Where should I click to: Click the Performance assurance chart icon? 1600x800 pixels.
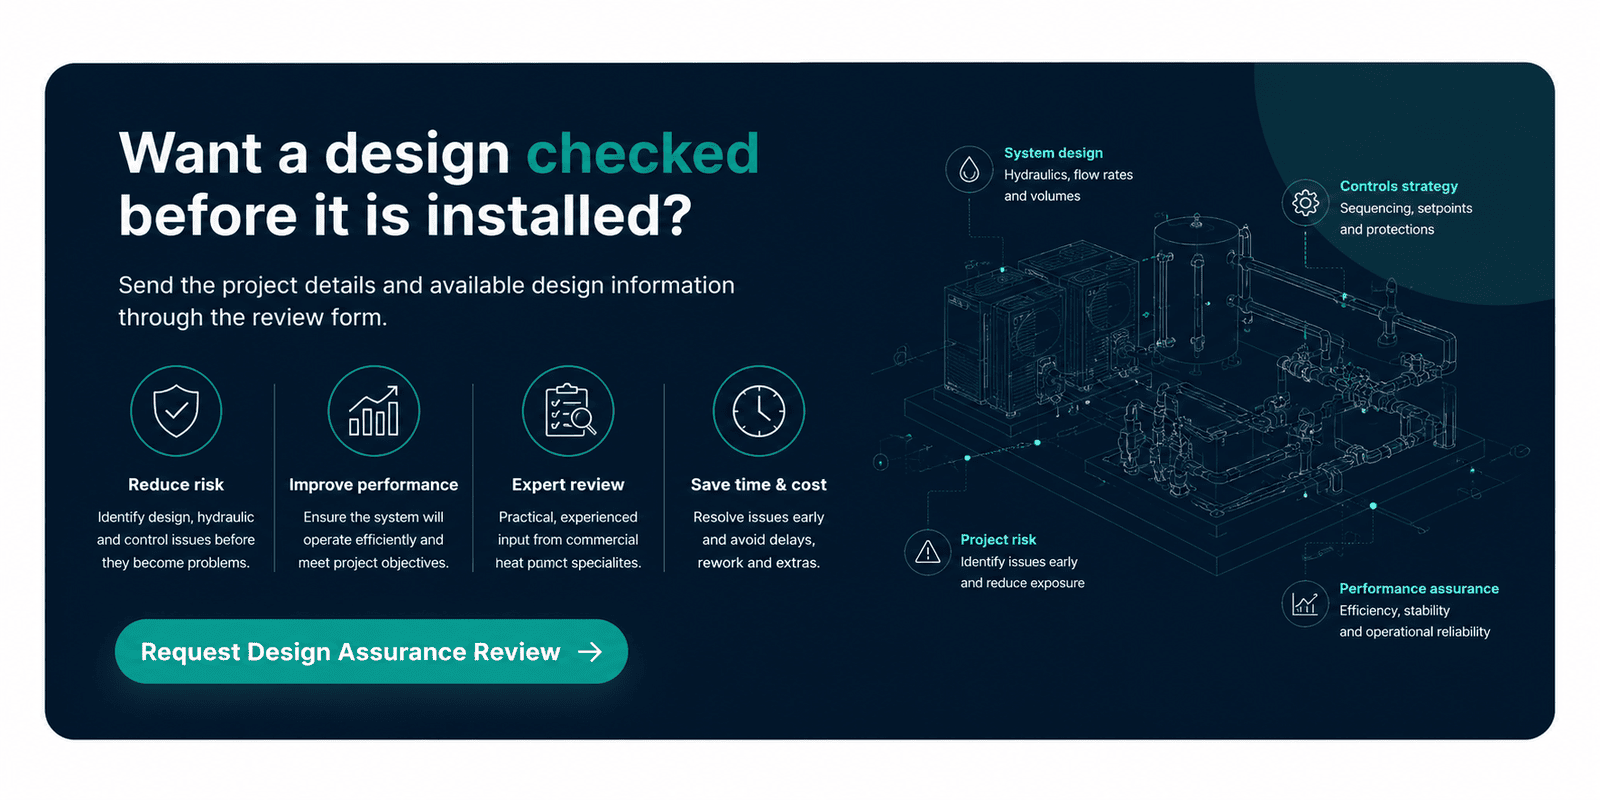pos(1305,604)
